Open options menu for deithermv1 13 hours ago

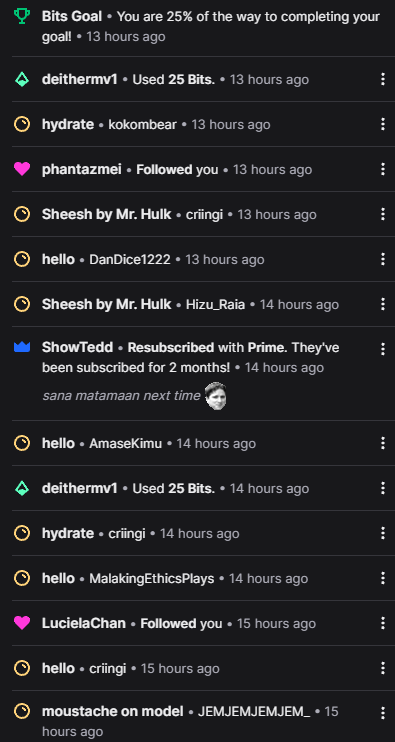click(x=383, y=80)
